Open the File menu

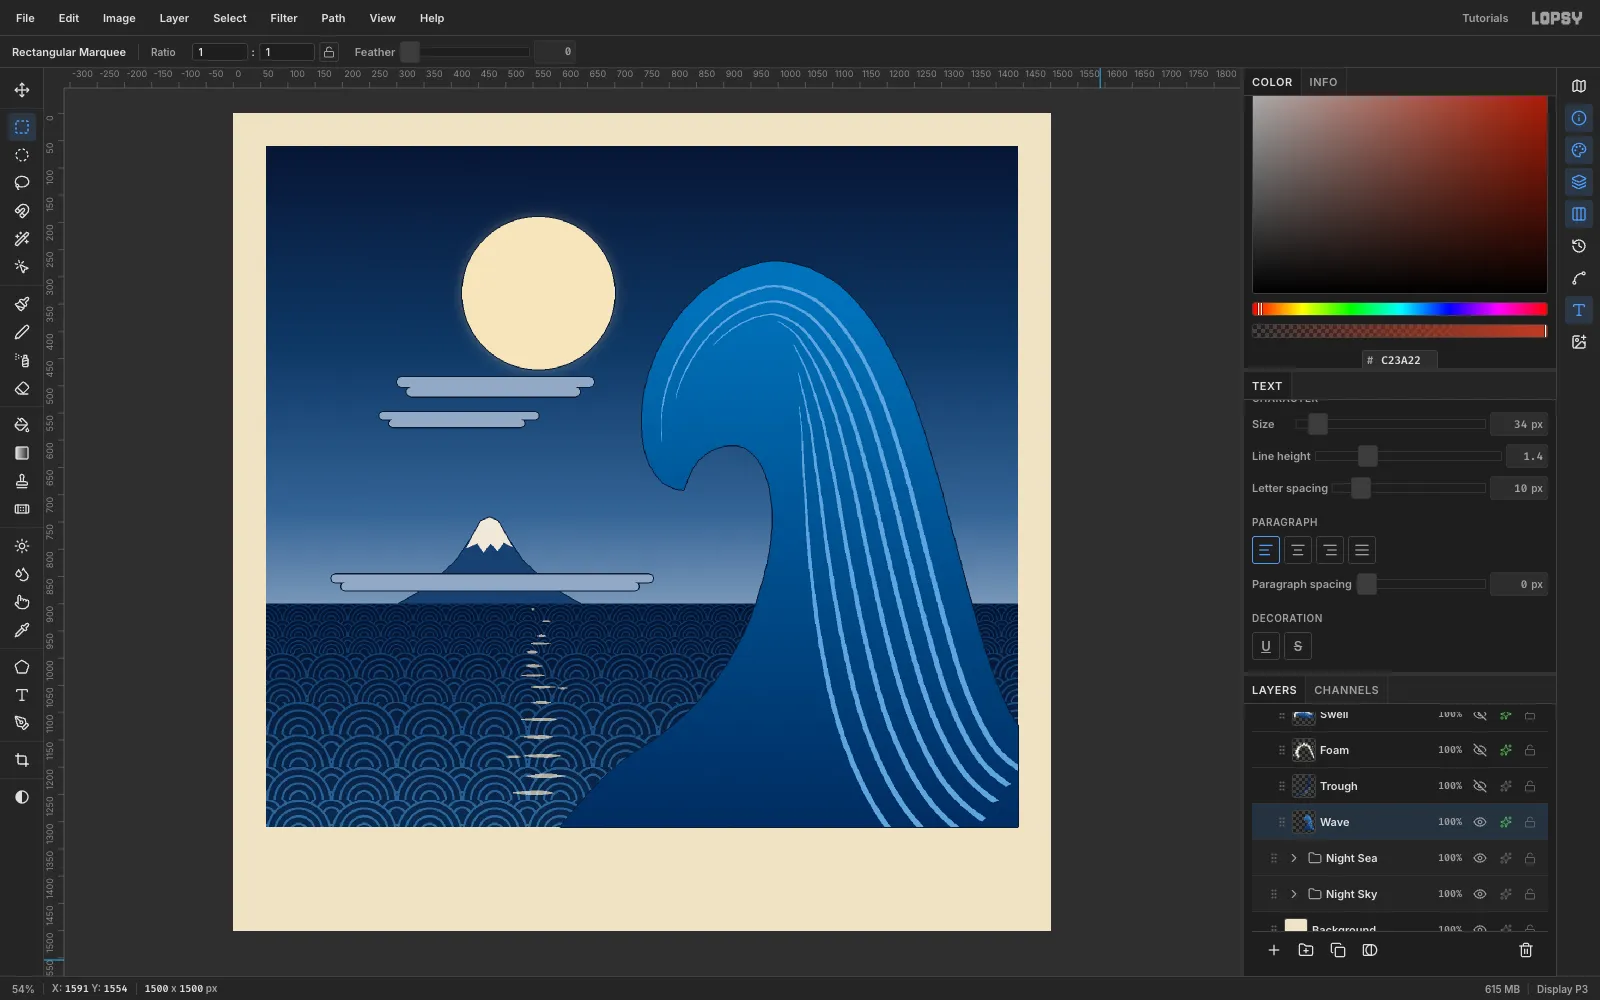(25, 18)
